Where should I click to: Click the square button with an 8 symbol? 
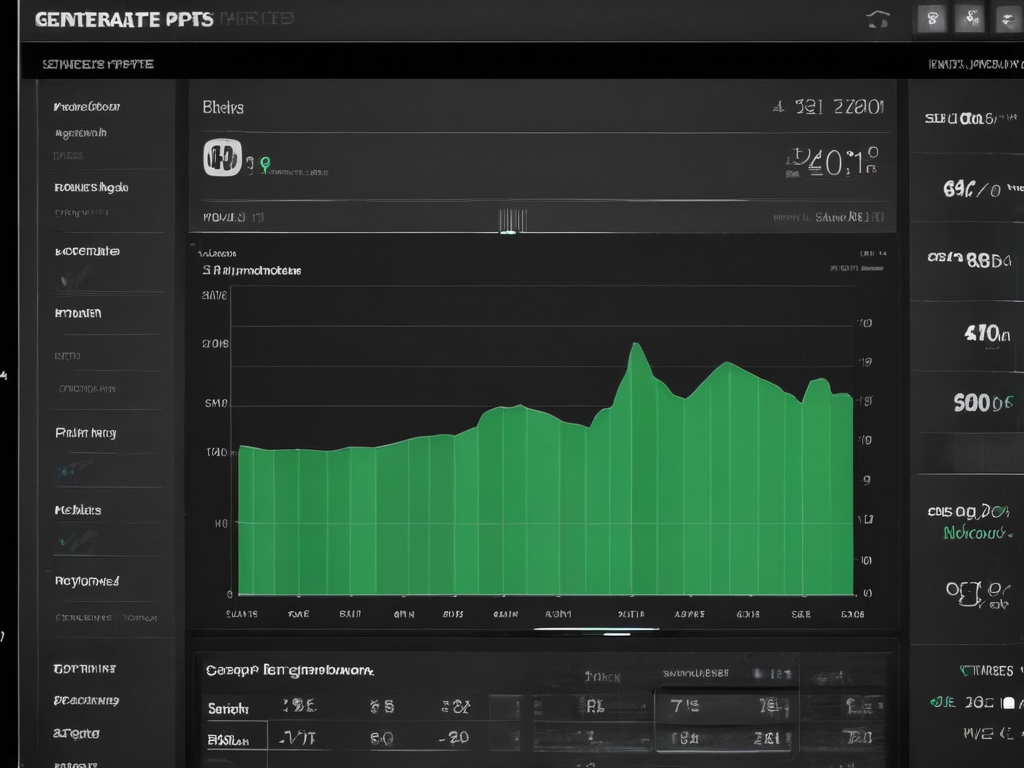[x=932, y=19]
